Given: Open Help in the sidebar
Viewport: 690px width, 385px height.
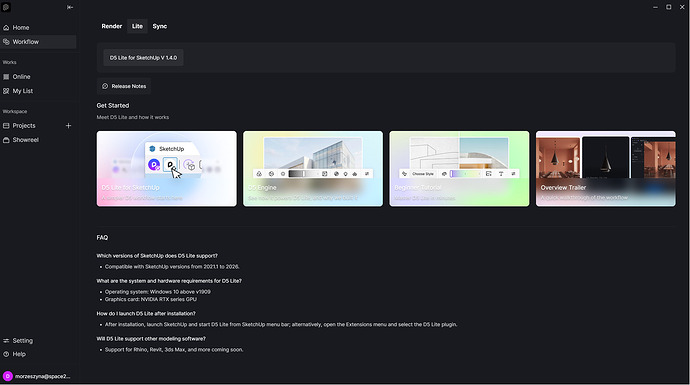Looking at the screenshot, I should coord(38,354).
